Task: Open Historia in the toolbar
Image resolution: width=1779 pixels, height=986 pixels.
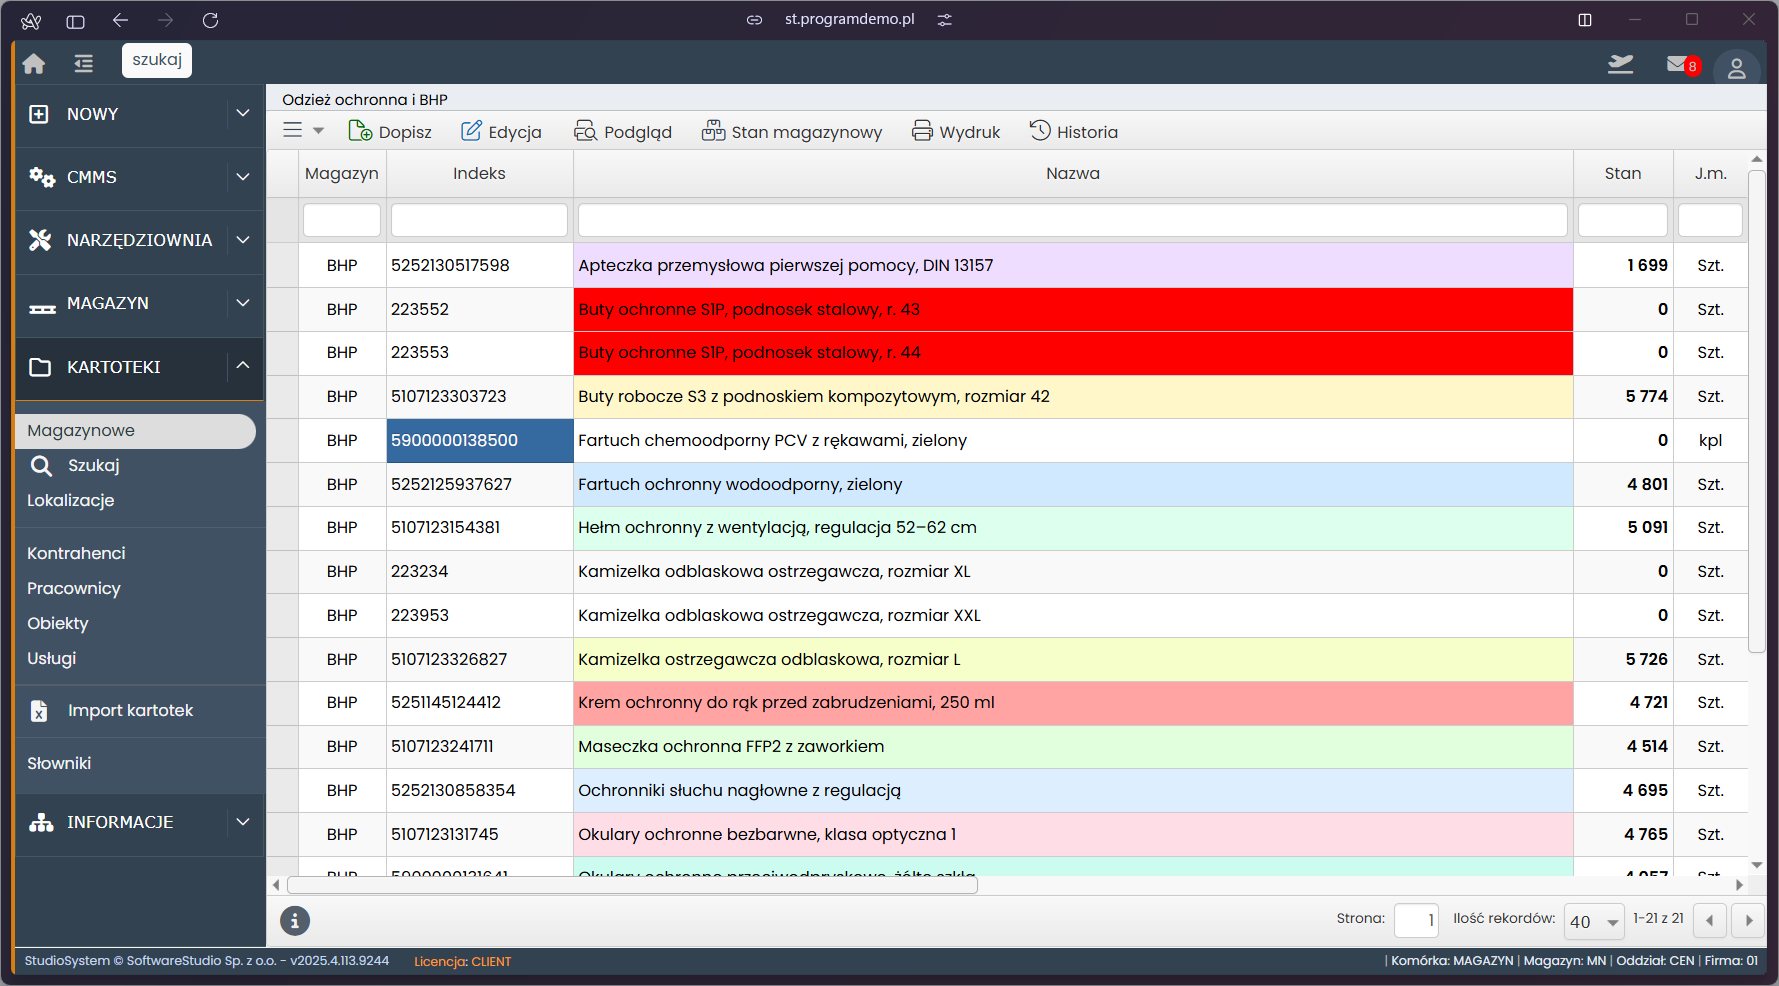Action: [x=1074, y=132]
